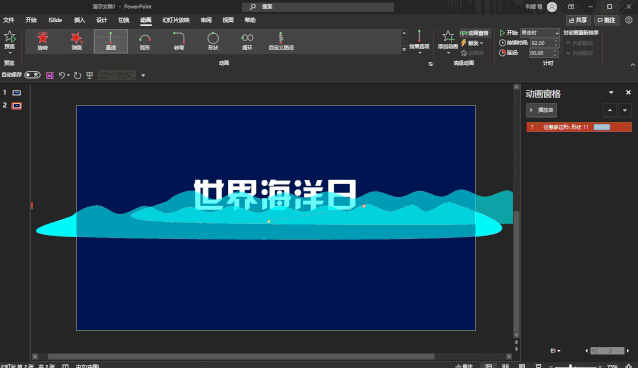Click the world ocean day title text
This screenshot has height=368, width=638.
coord(275,195)
